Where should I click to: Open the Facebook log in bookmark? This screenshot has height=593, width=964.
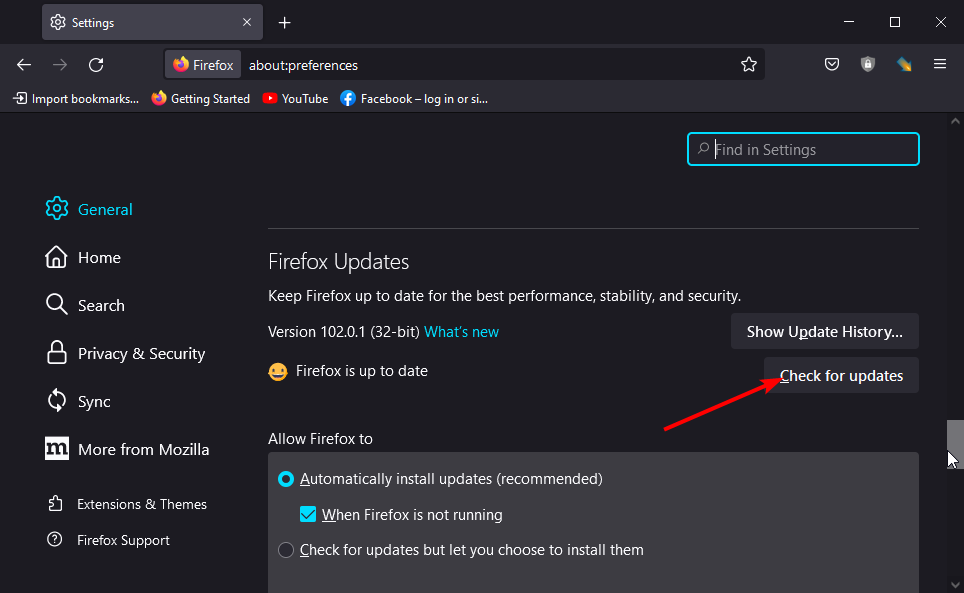[414, 98]
